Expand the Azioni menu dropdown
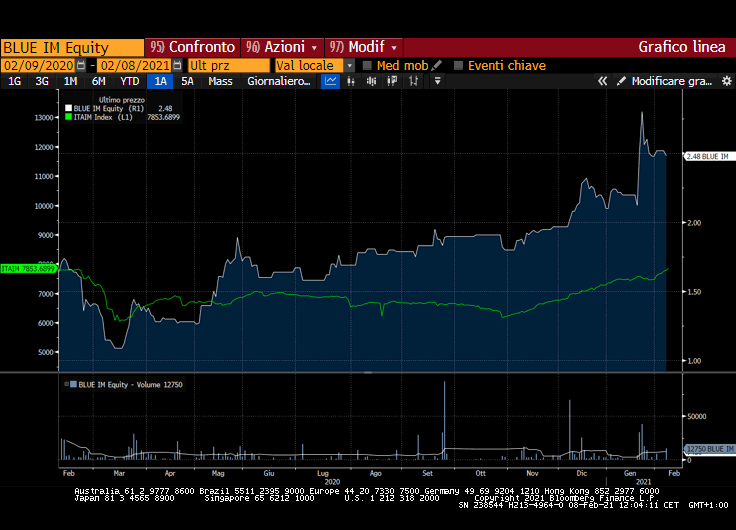 [314, 47]
